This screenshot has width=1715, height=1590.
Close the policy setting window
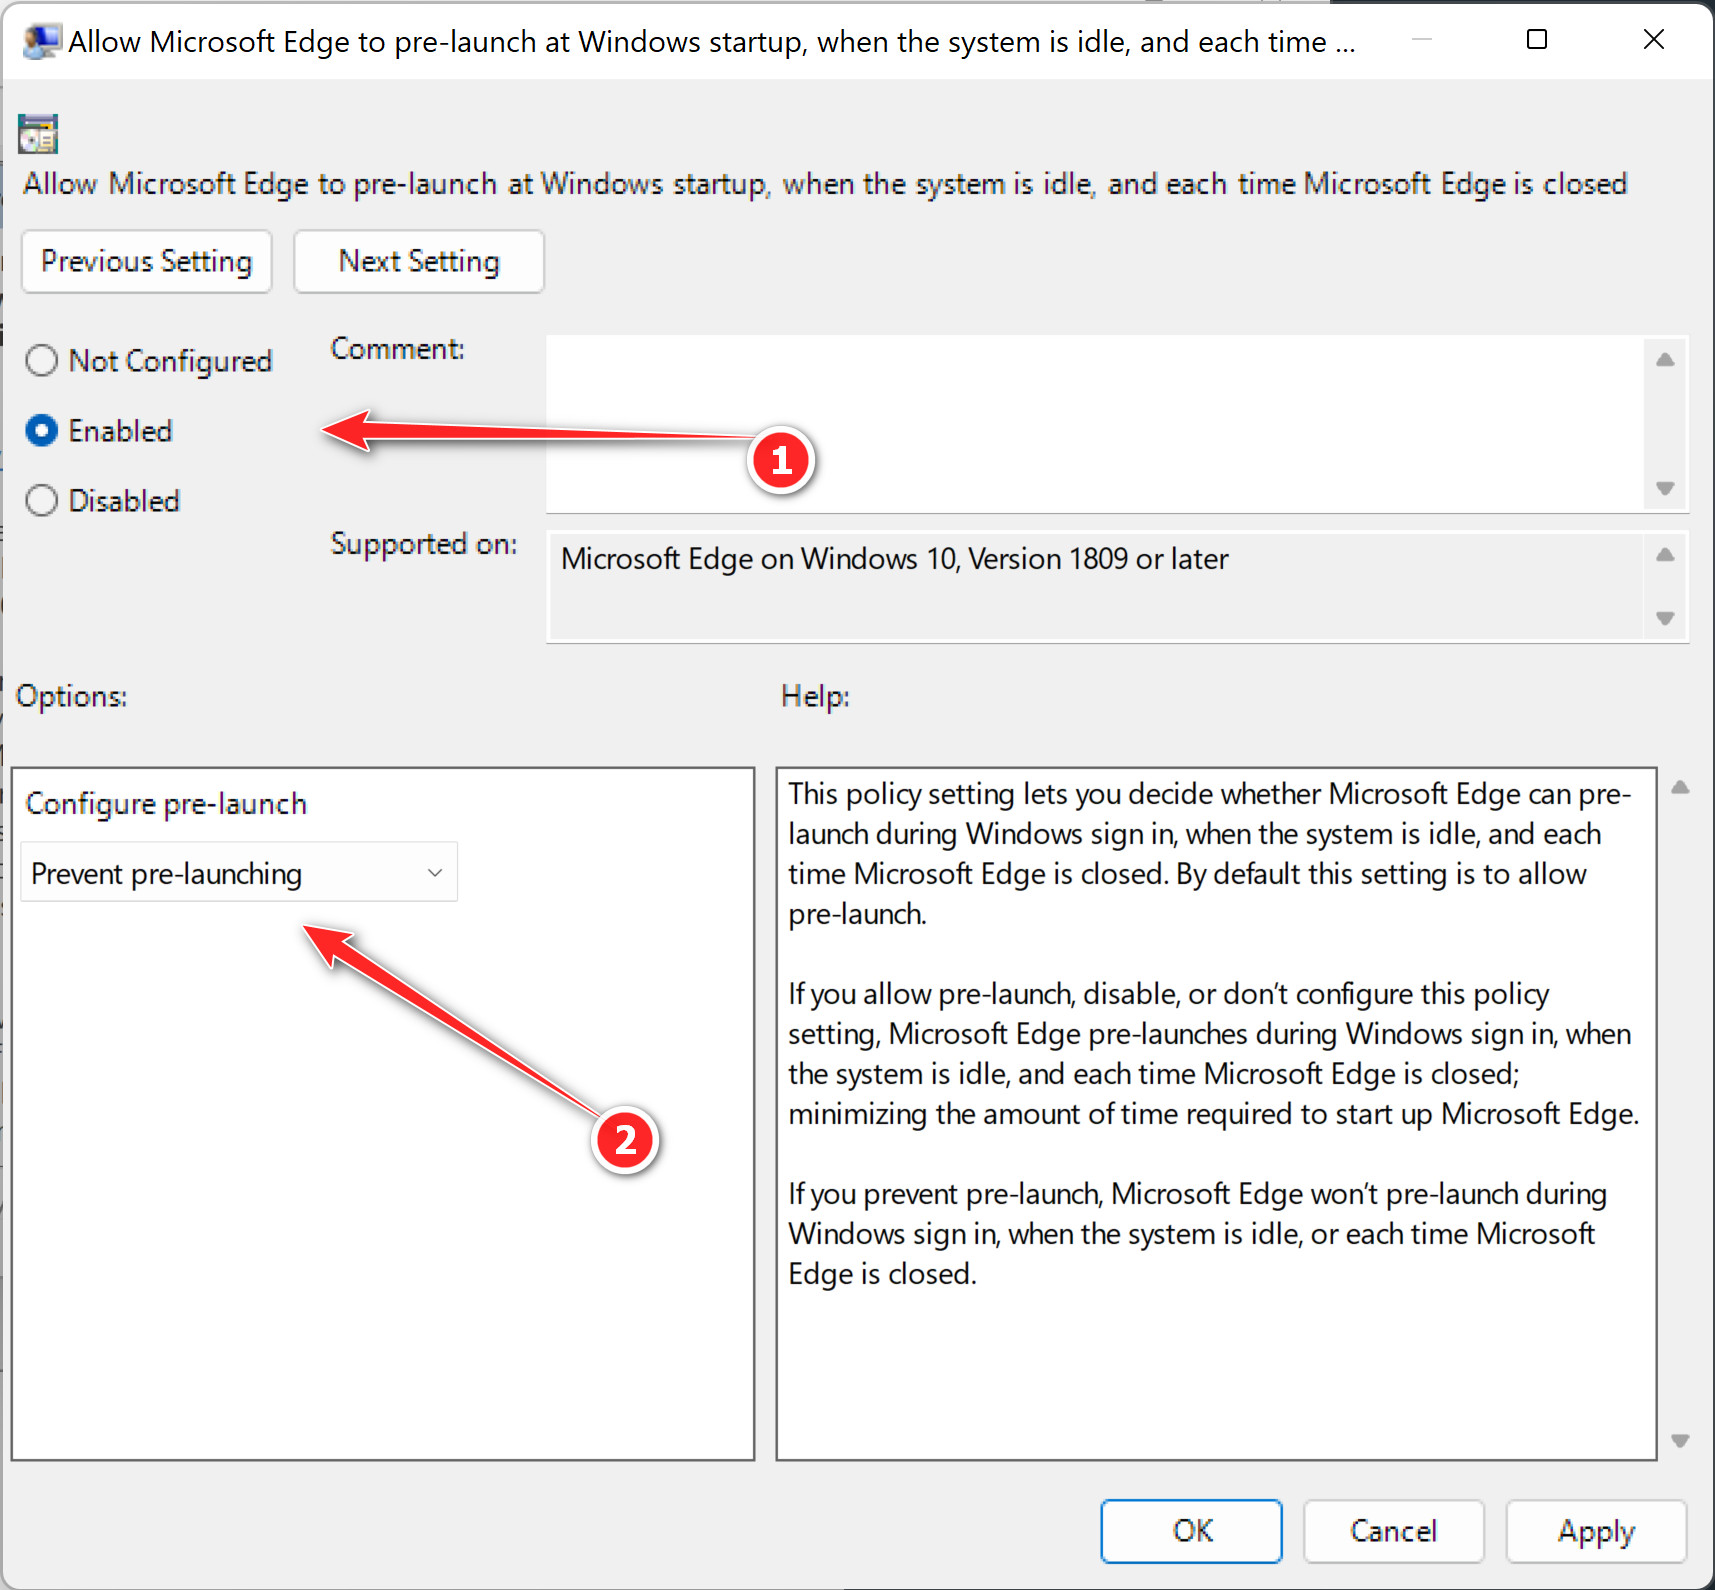[1654, 40]
